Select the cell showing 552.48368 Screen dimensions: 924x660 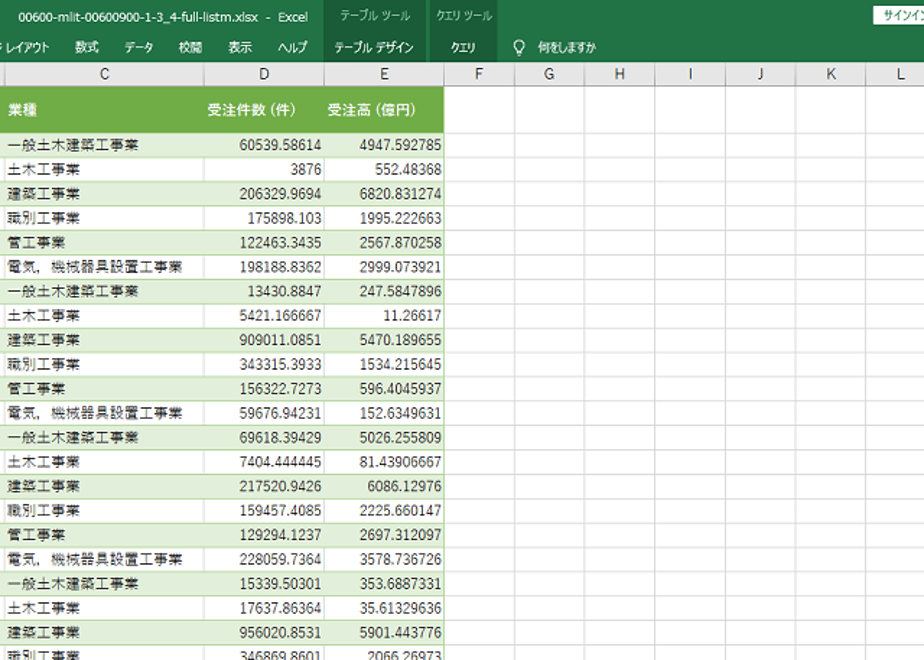tap(384, 170)
